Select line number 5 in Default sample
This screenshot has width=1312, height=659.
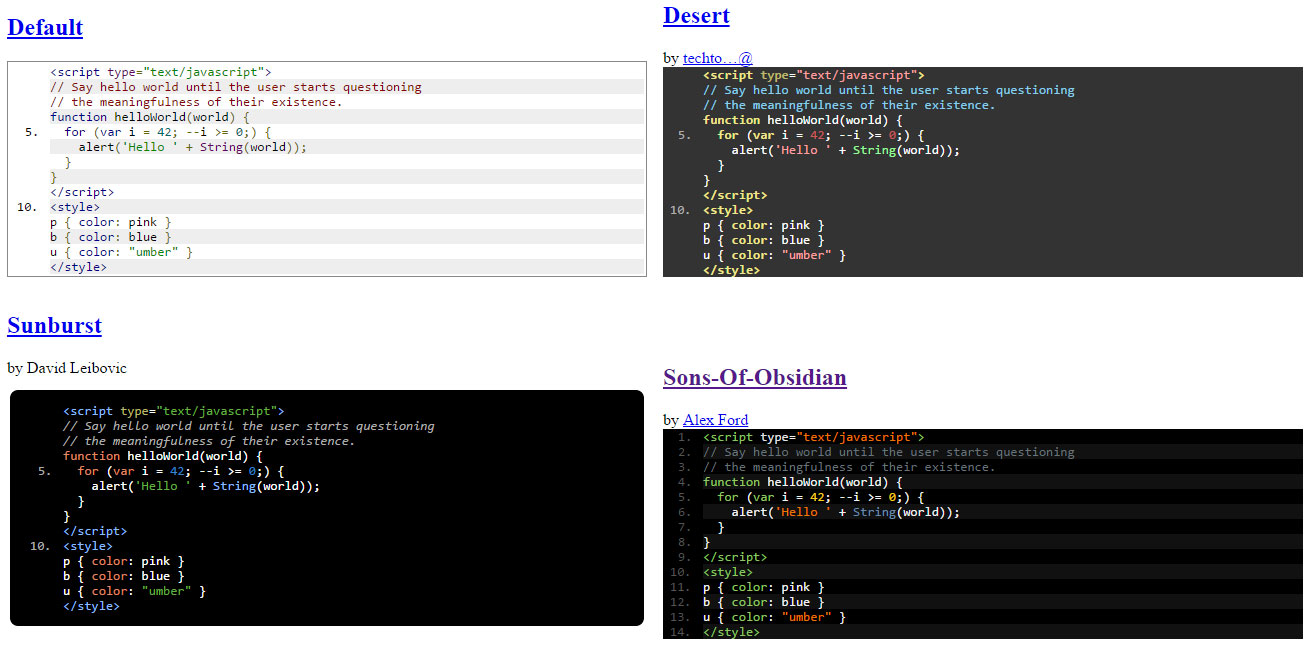[x=26, y=131]
